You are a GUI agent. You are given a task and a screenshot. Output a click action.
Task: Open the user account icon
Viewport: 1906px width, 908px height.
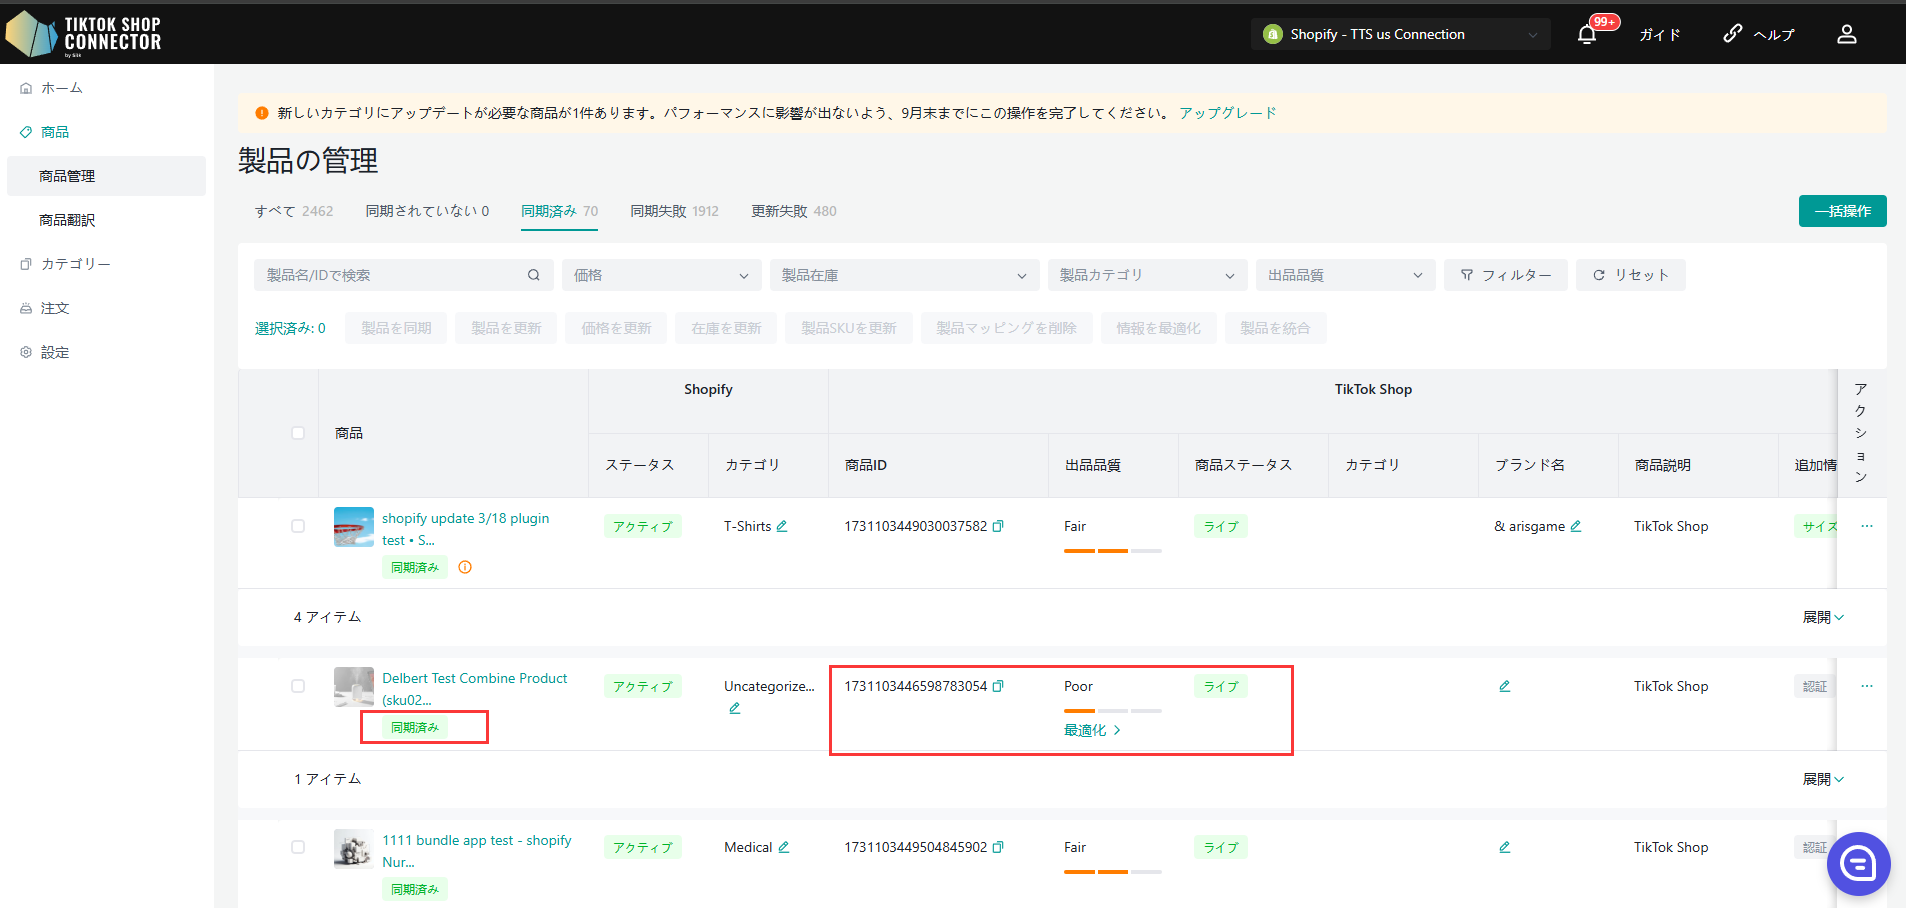[1846, 34]
